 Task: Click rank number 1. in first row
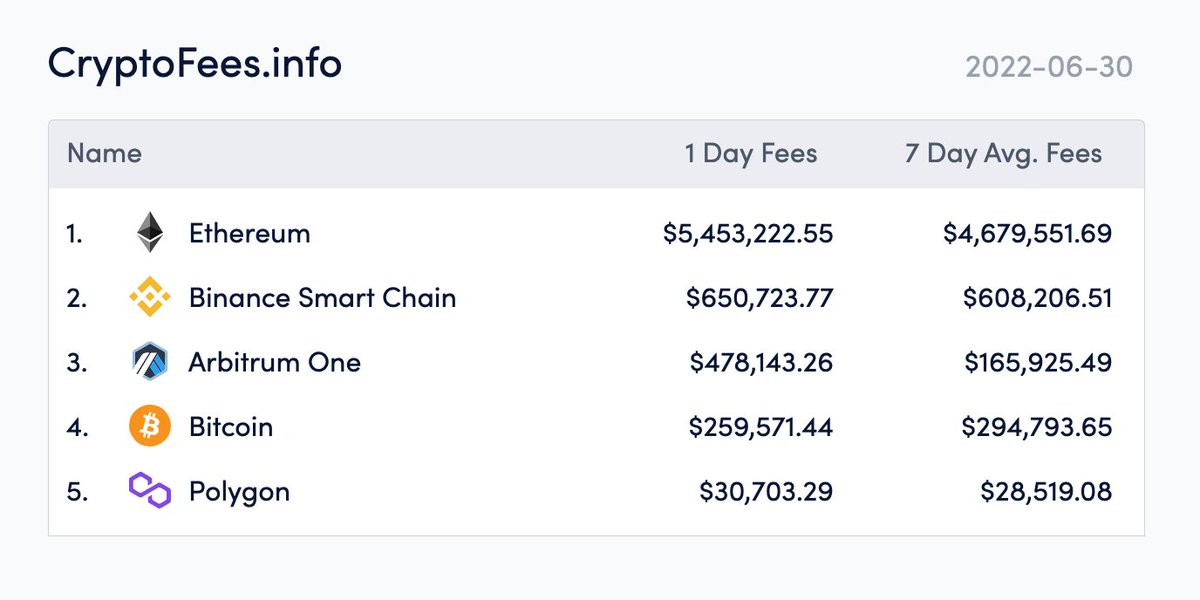tap(75, 234)
